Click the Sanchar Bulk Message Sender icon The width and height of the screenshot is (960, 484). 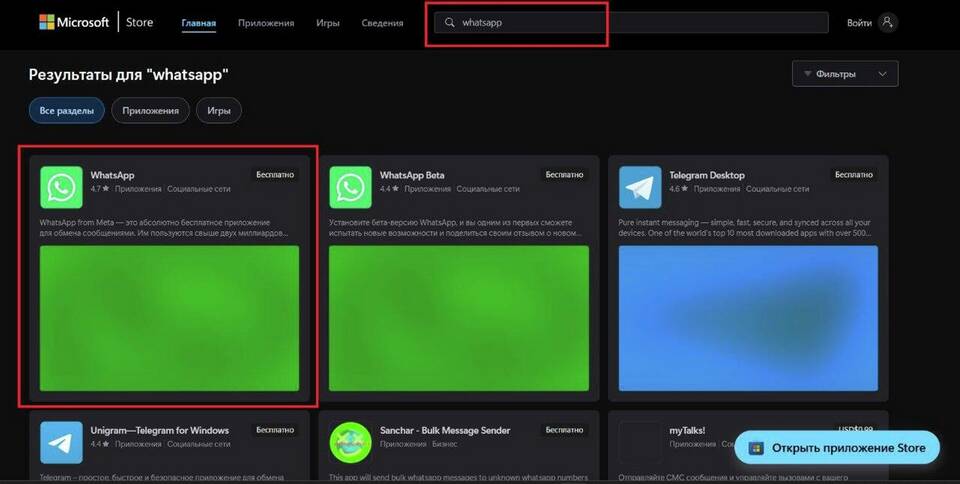(350, 442)
